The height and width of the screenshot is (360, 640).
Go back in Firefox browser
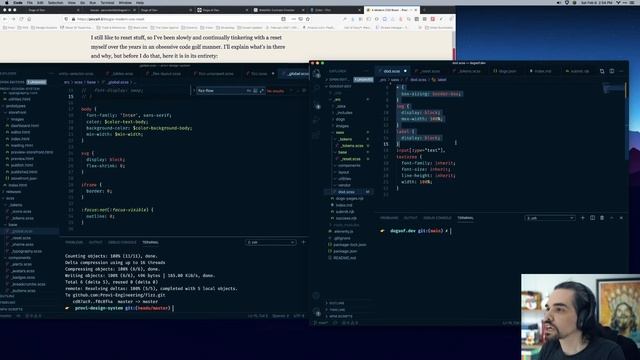[5, 19]
